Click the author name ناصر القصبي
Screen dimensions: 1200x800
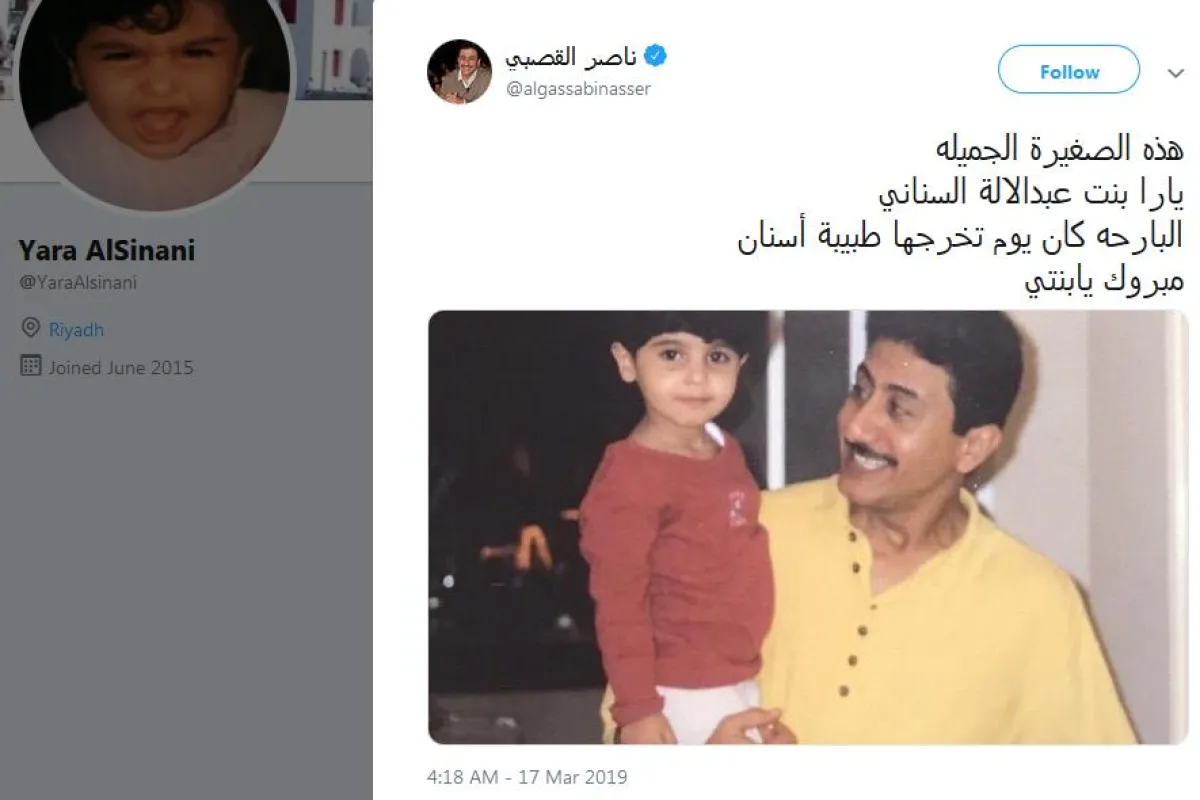[571, 56]
